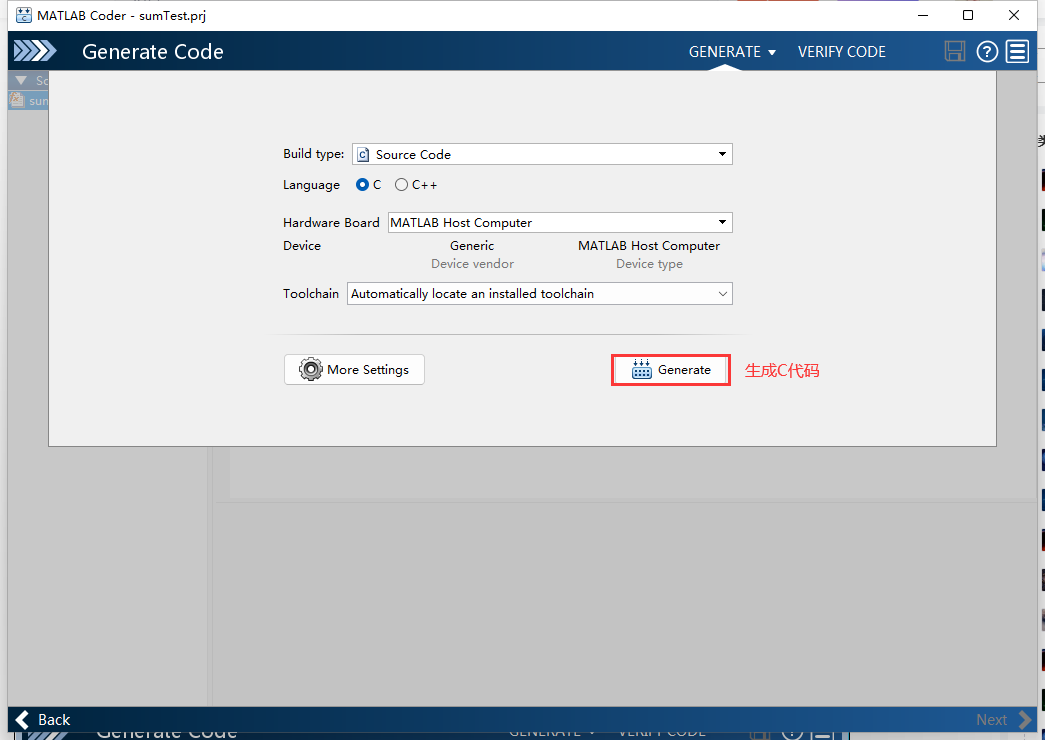The image size is (1045, 740).
Task: Save the project with the floppy disk icon
Action: (954, 51)
